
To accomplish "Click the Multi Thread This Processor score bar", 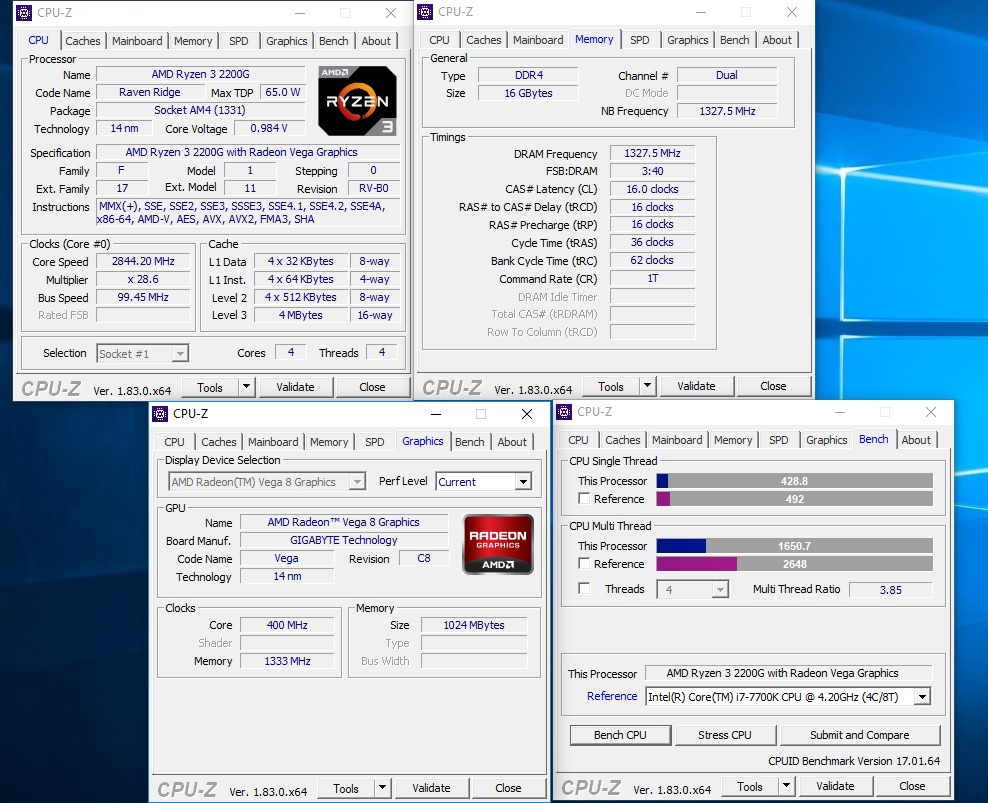I will [x=794, y=545].
